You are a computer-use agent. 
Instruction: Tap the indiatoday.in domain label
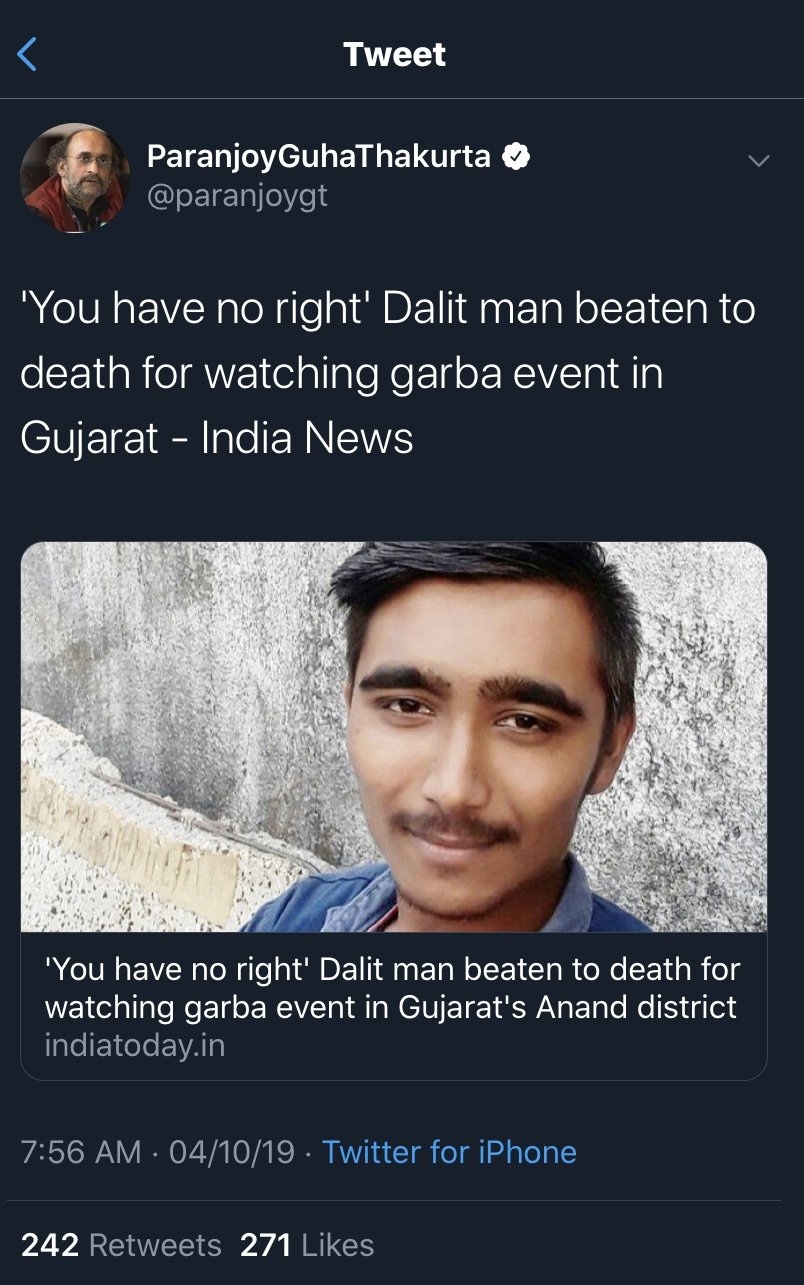[135, 1046]
